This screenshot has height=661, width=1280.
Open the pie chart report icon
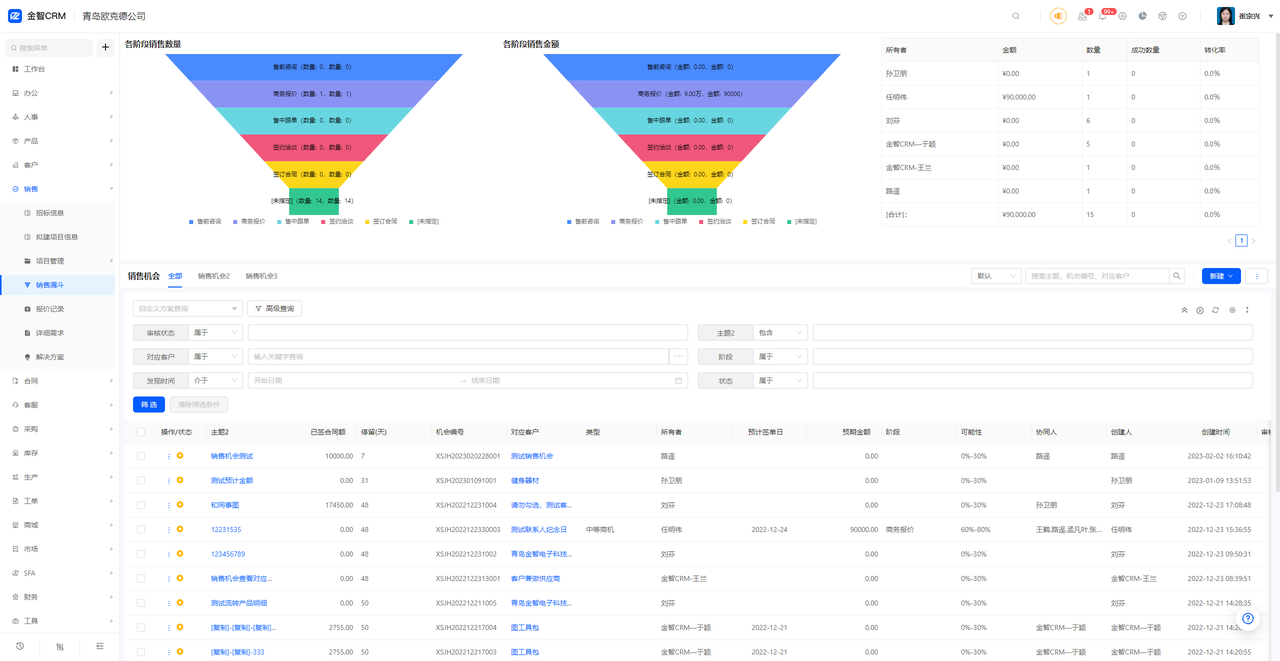pyautogui.click(x=1143, y=16)
